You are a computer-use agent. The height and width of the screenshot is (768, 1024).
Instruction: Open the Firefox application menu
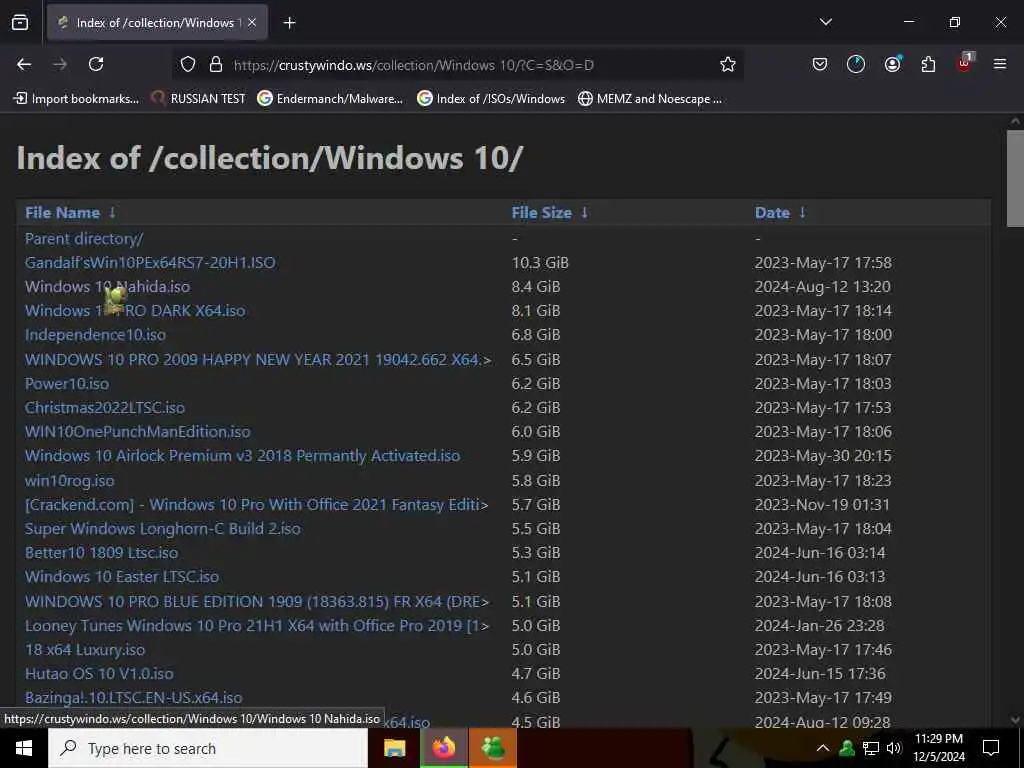click(x=1000, y=64)
